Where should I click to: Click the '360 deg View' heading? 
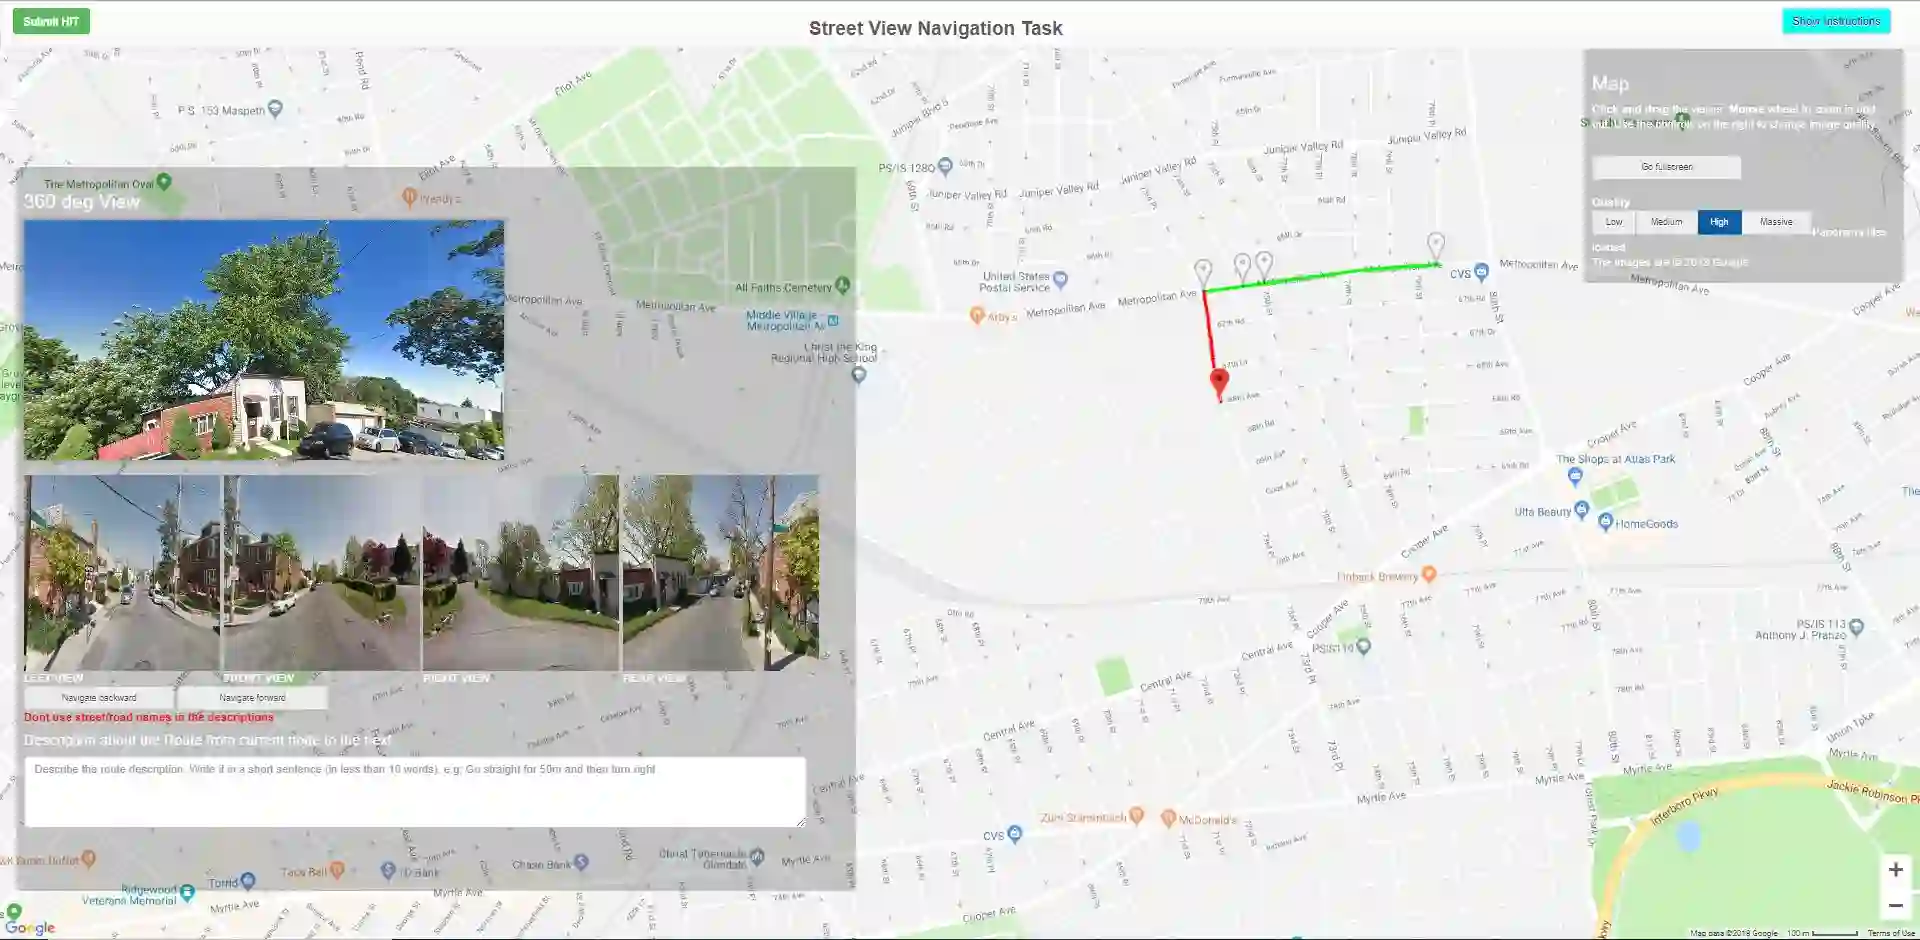(82, 201)
